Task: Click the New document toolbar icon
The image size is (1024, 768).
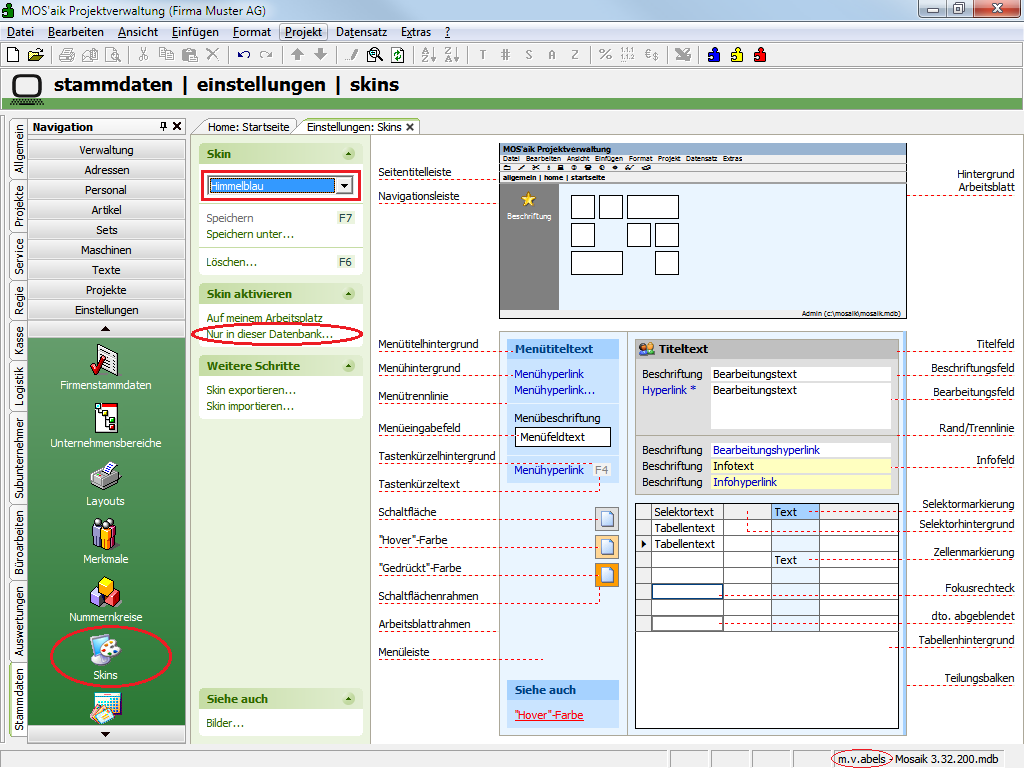Action: [x=13, y=55]
